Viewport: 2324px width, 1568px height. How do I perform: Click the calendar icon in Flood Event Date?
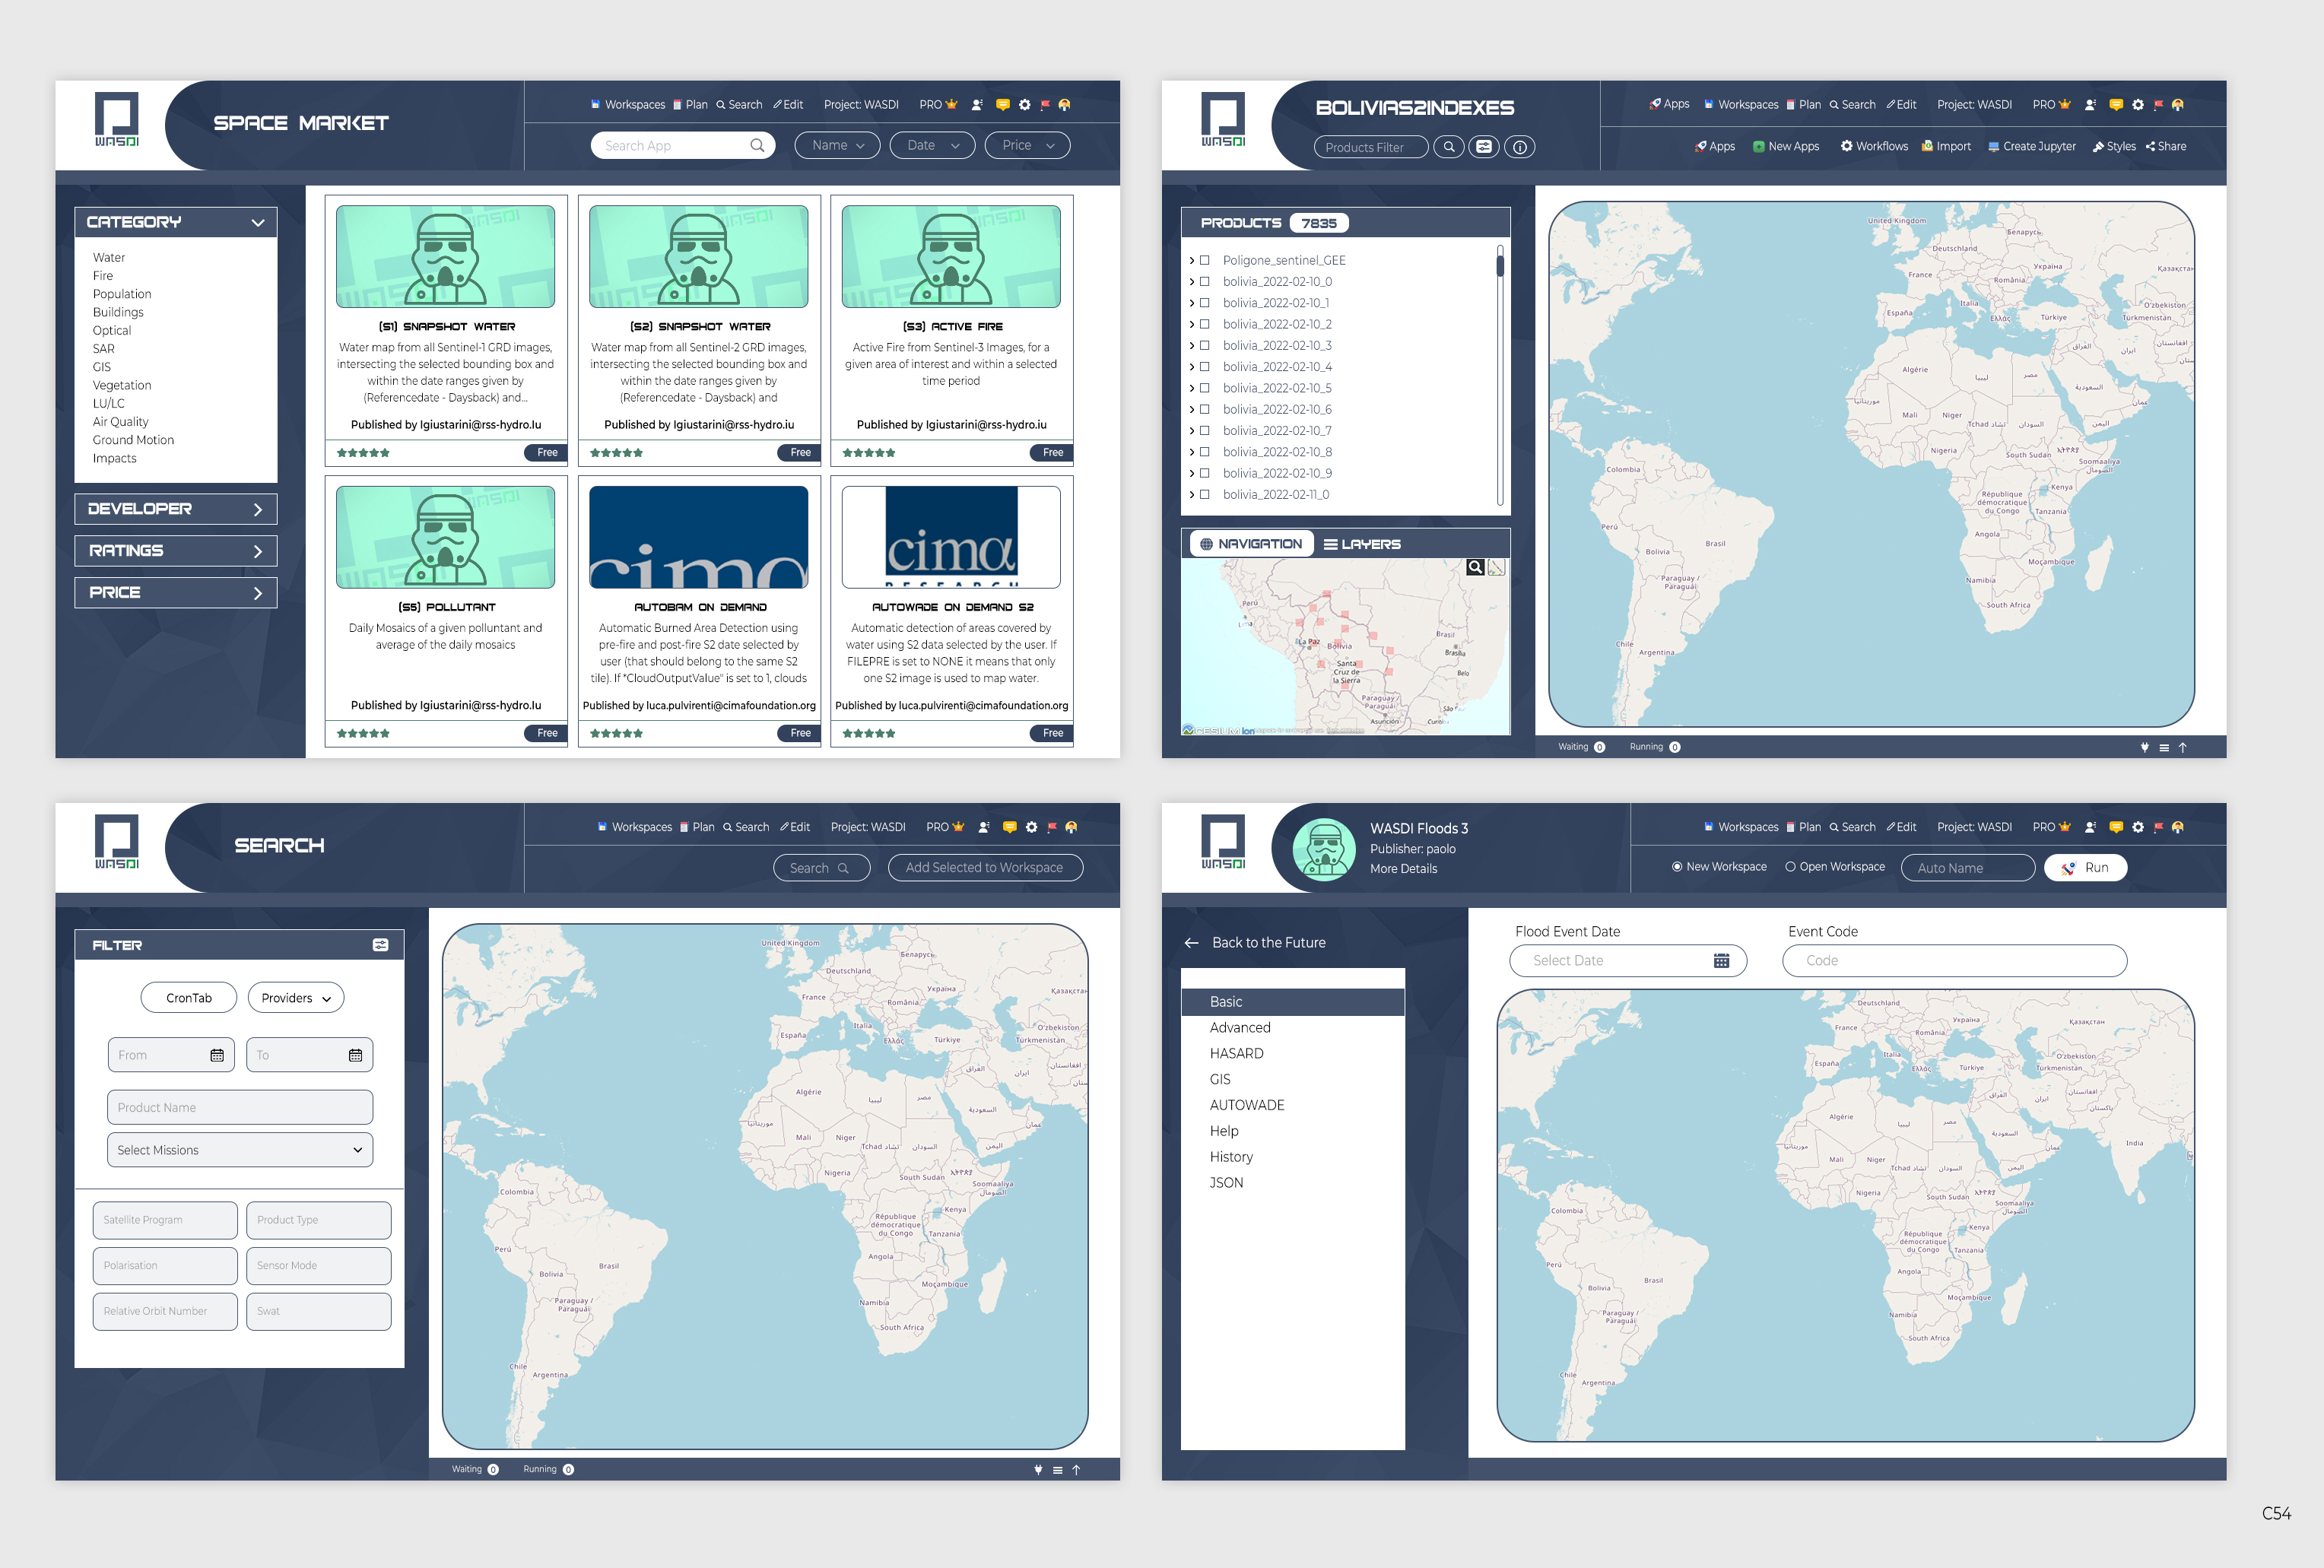(x=1721, y=960)
